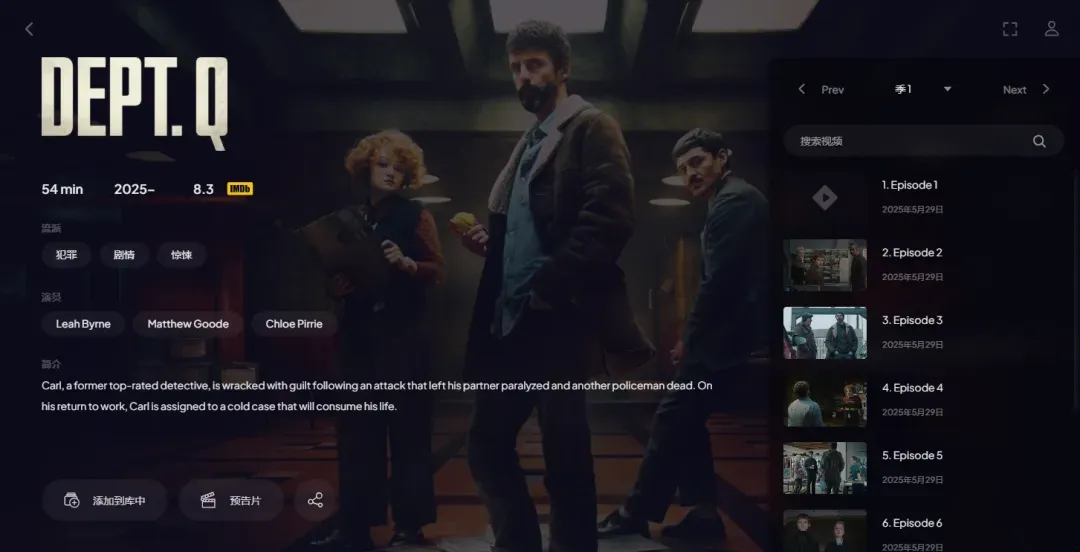1080x552 pixels.
Task: Click the search magnifier icon
Action: click(1039, 141)
